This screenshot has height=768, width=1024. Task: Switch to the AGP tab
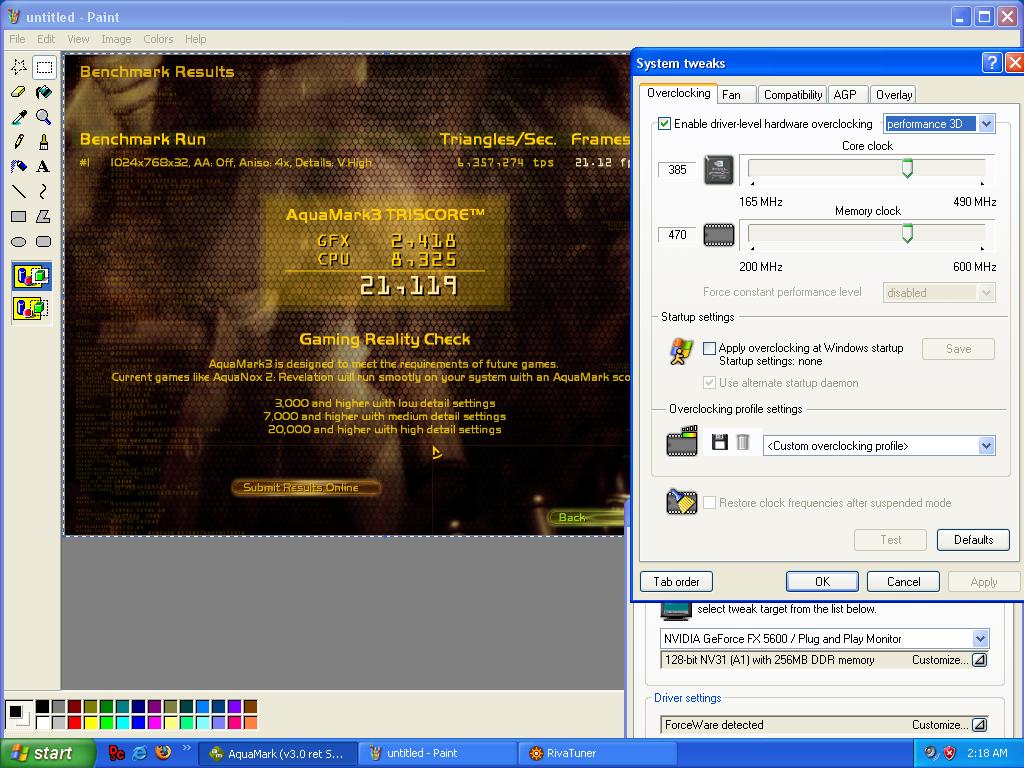click(x=848, y=95)
